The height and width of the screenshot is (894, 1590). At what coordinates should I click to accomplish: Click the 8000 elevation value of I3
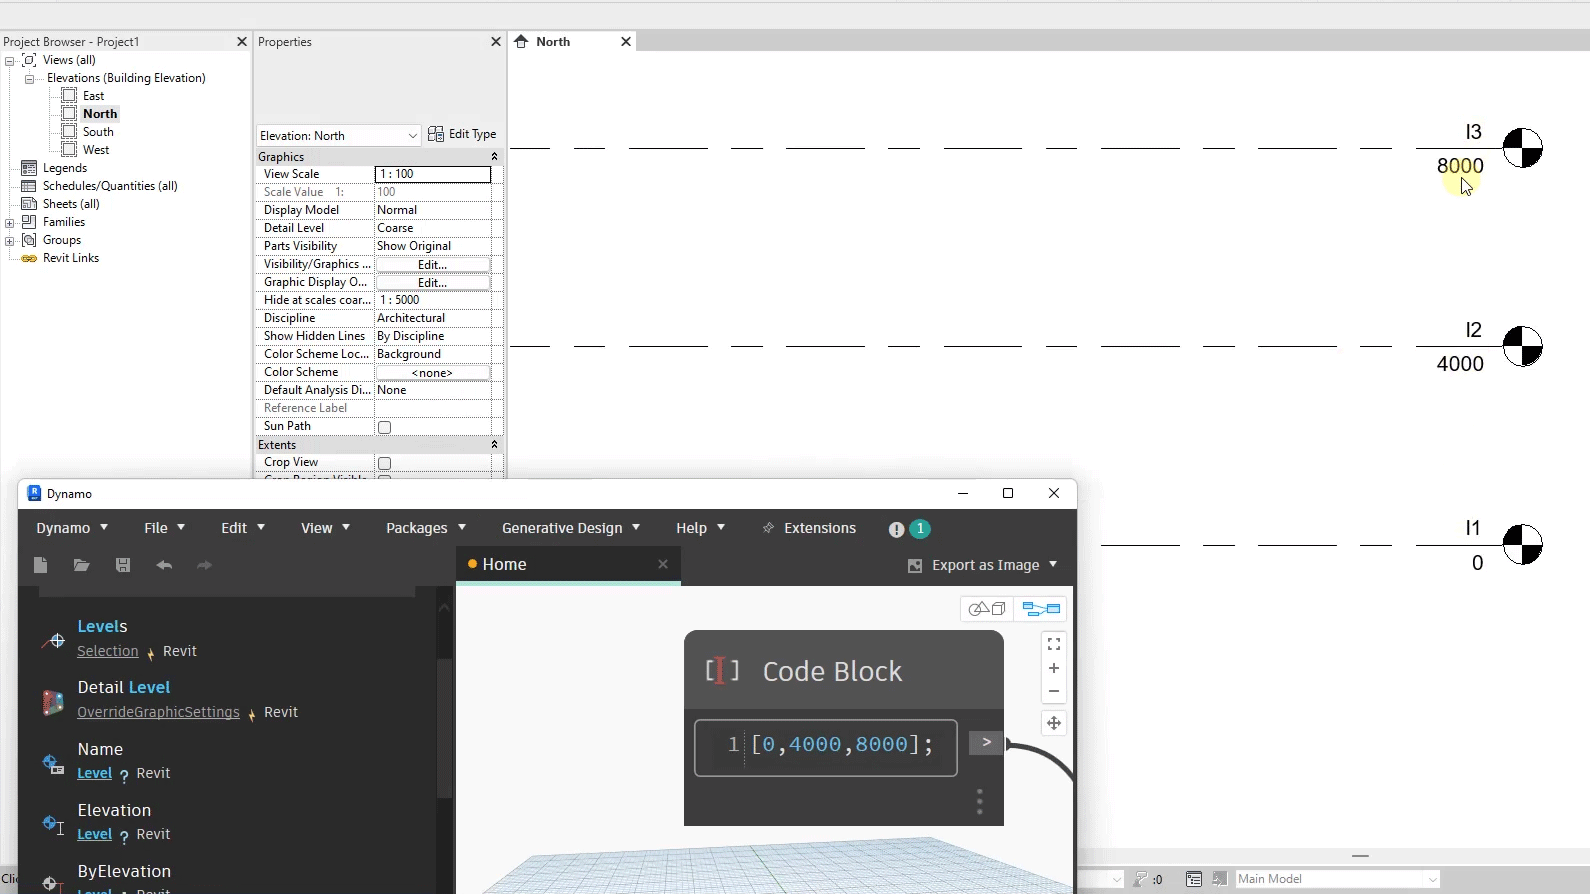(x=1460, y=166)
